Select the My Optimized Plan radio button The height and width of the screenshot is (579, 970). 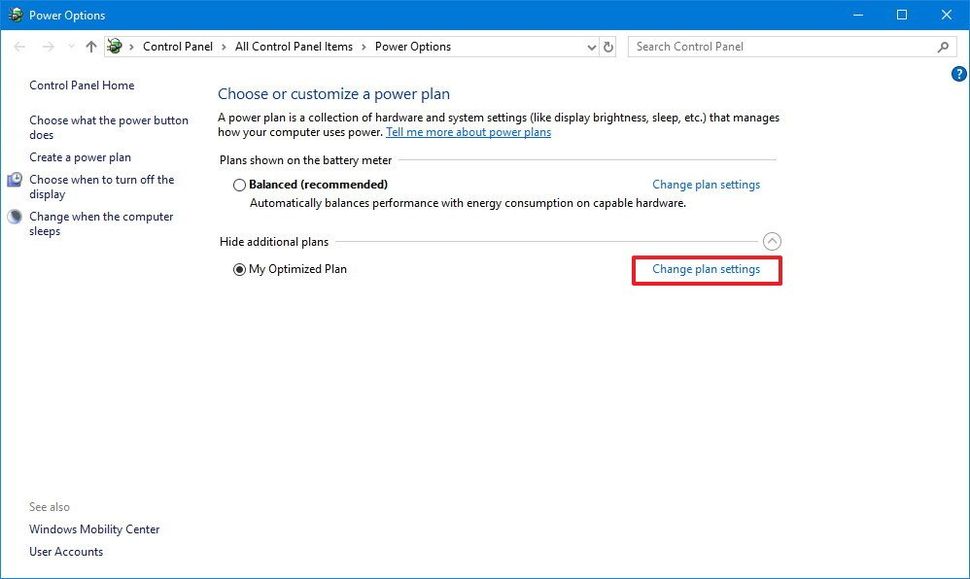[x=238, y=268]
